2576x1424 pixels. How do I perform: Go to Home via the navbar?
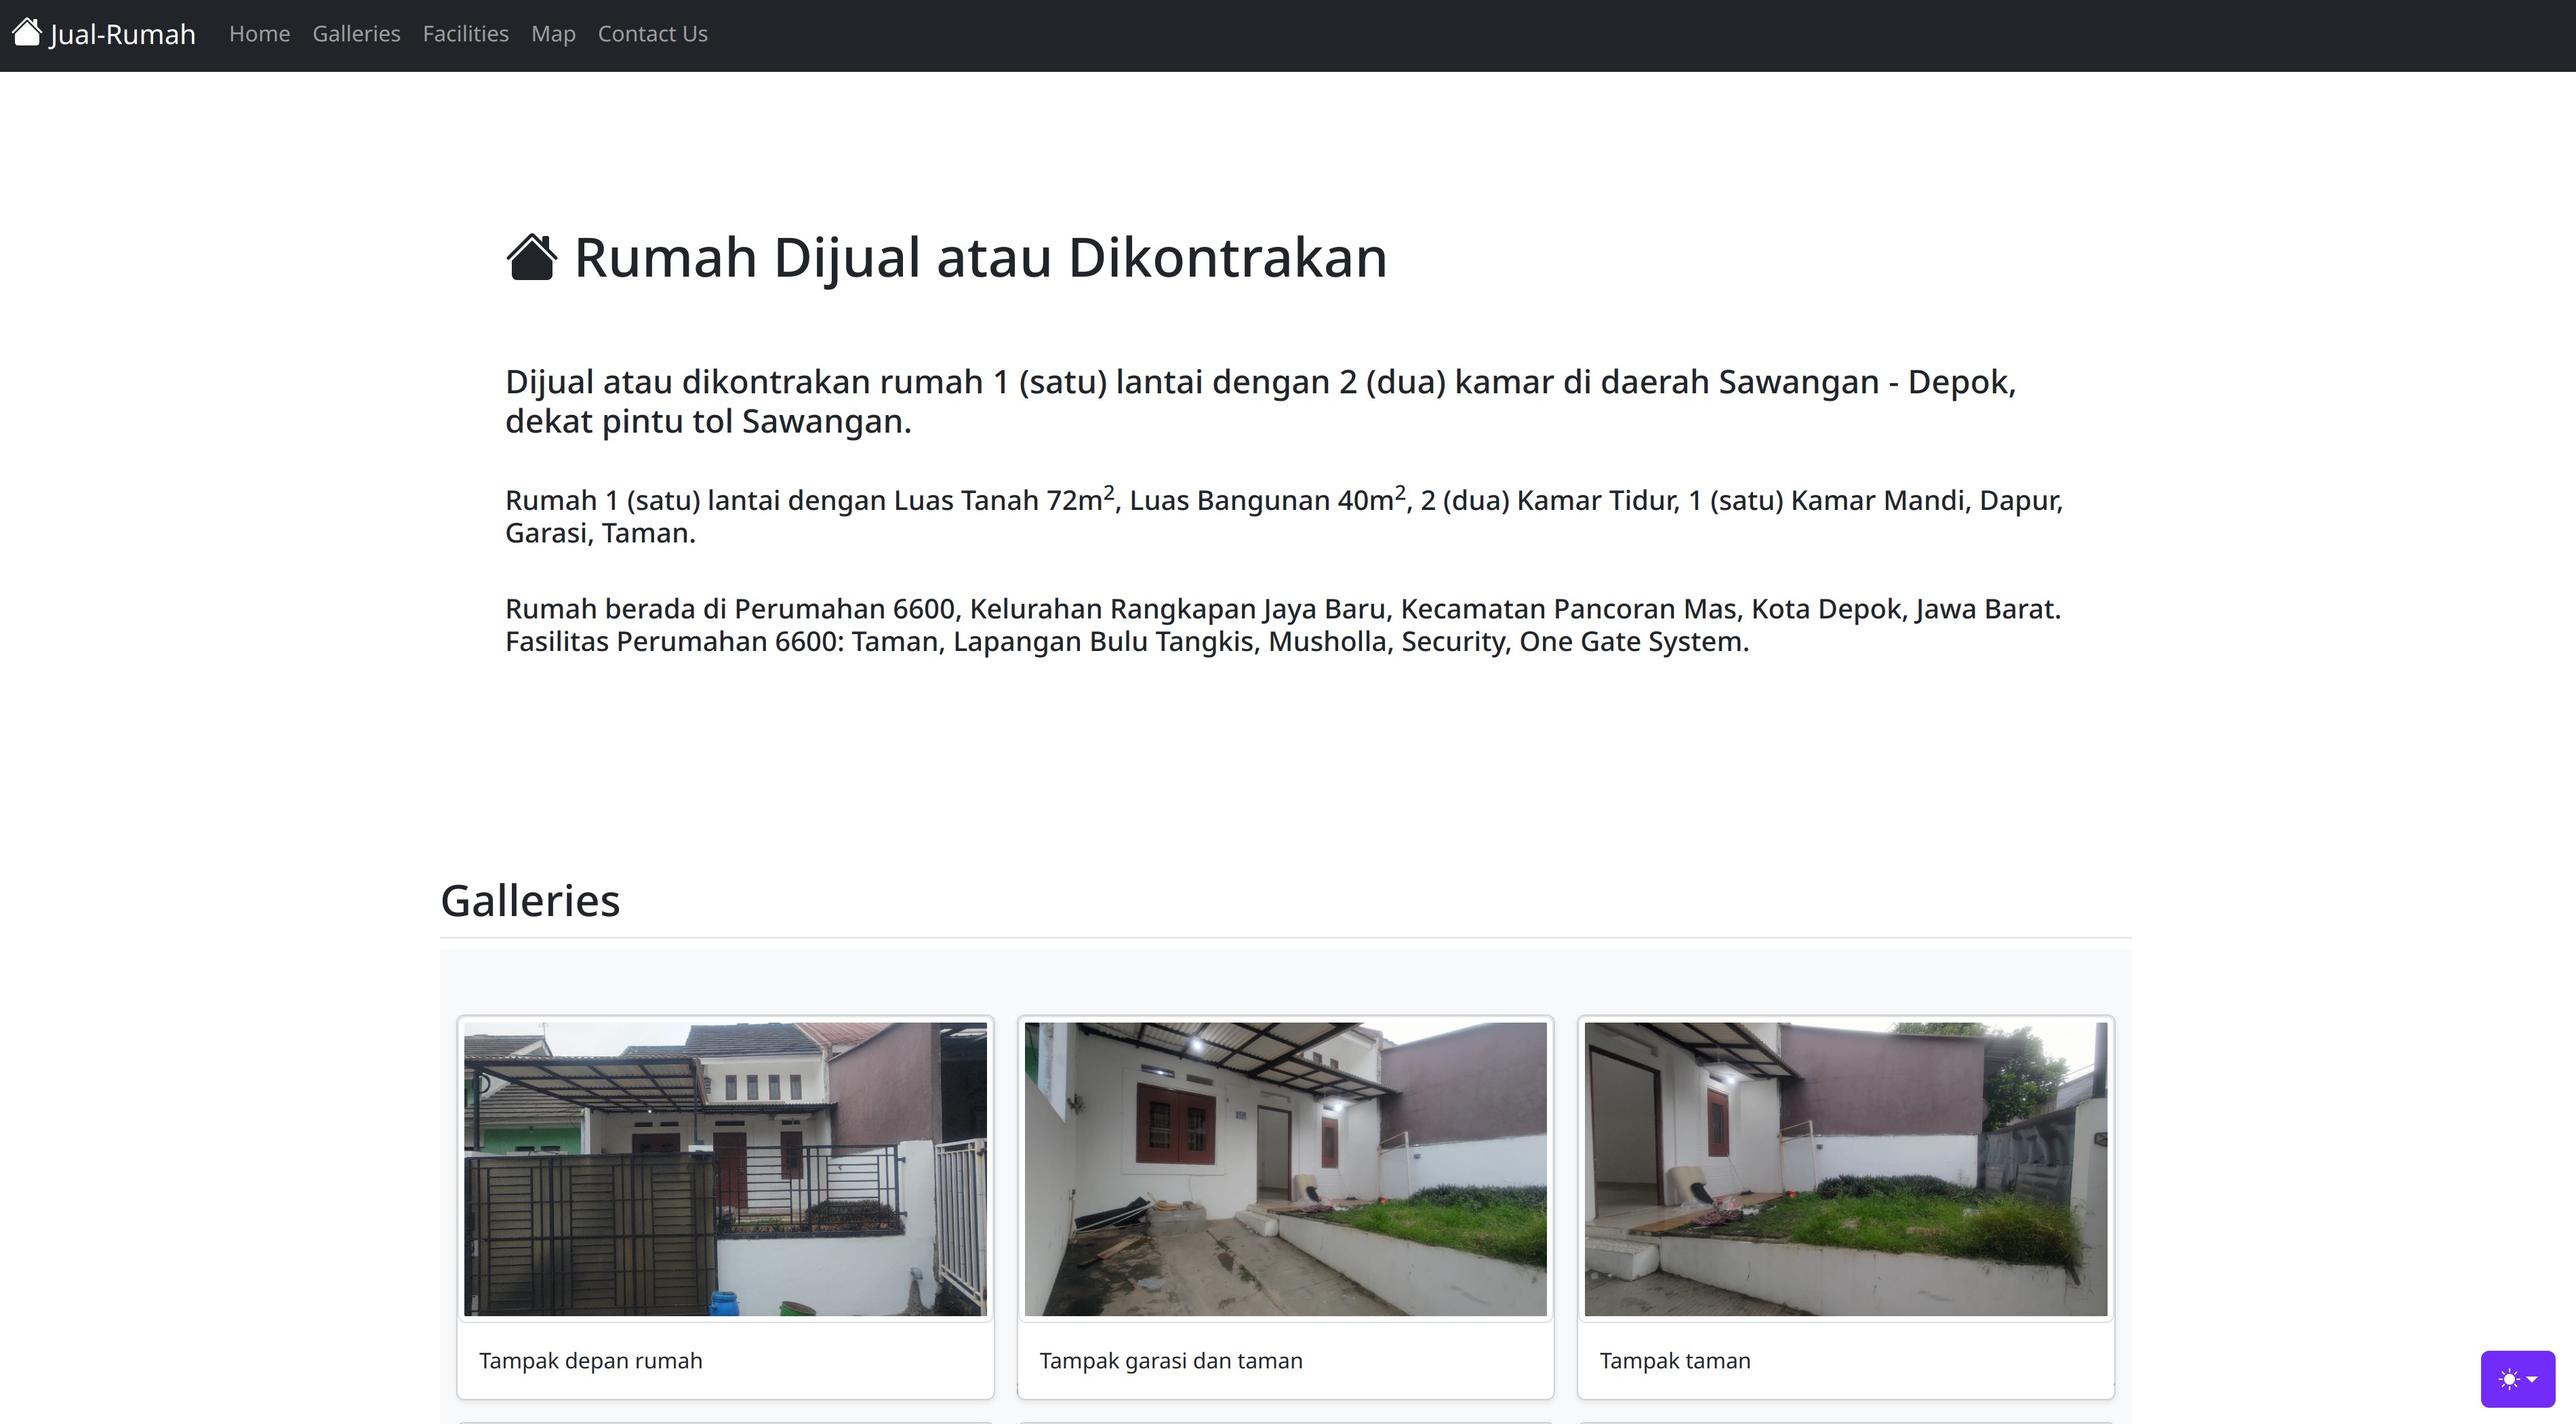pyautogui.click(x=259, y=33)
